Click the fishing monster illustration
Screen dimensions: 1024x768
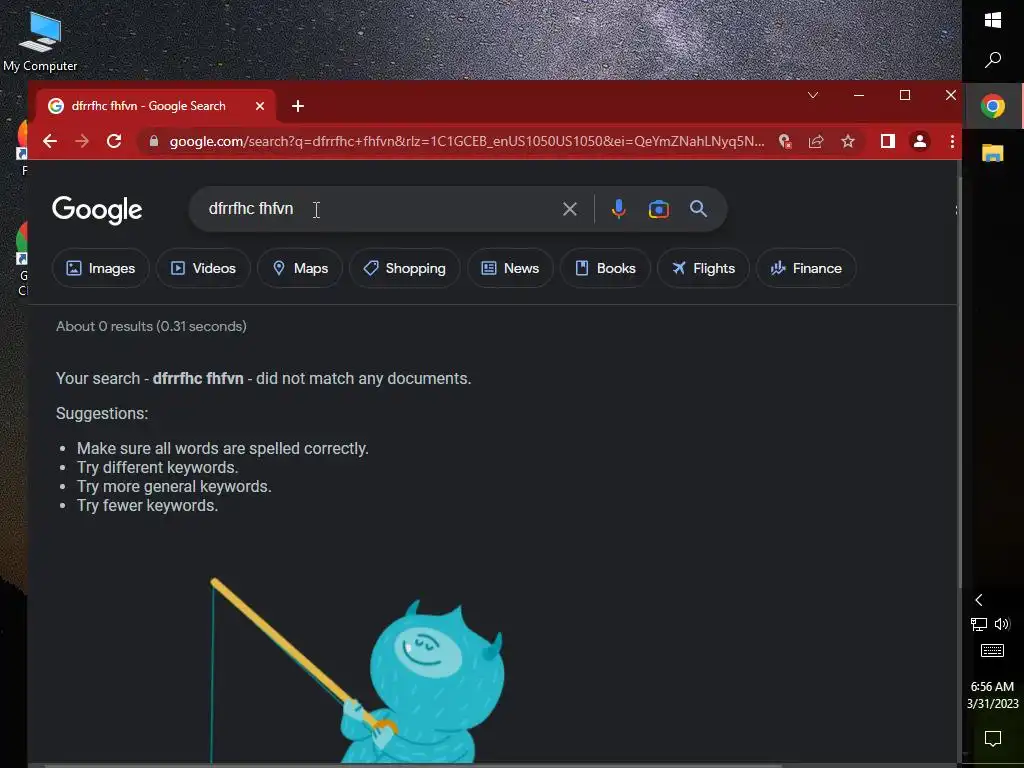click(357, 670)
